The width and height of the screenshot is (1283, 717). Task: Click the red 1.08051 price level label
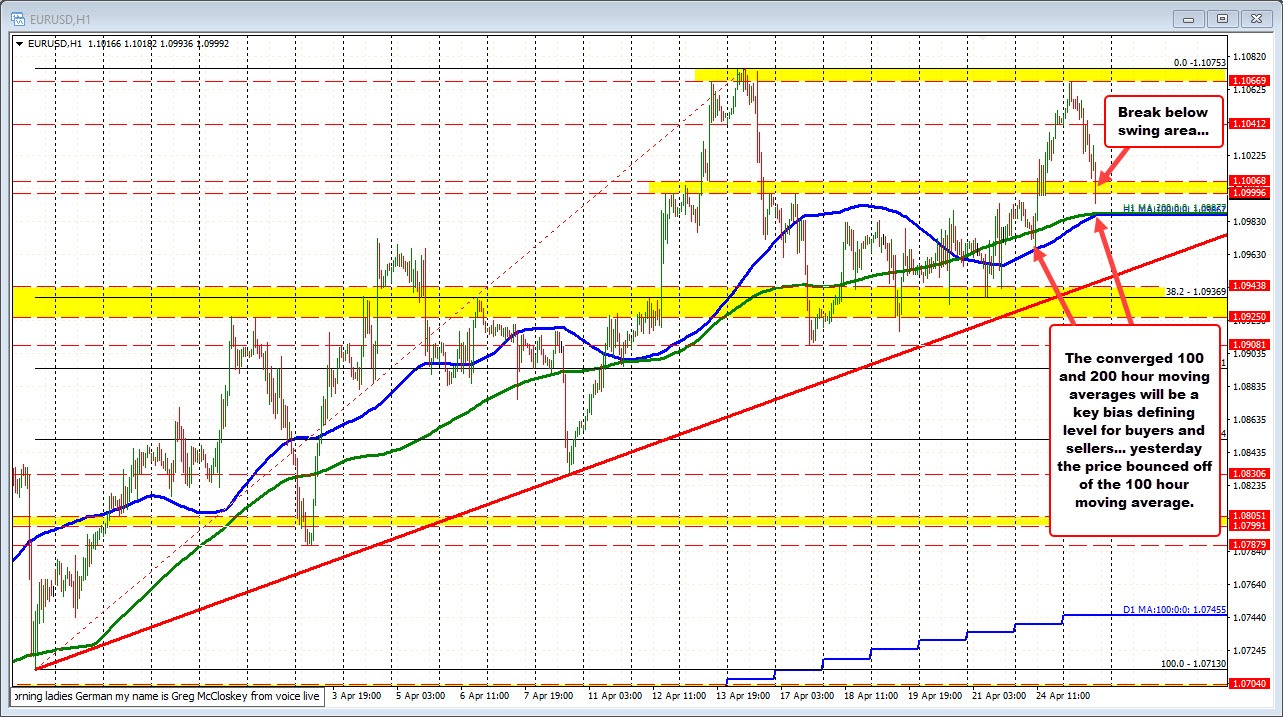[1250, 515]
